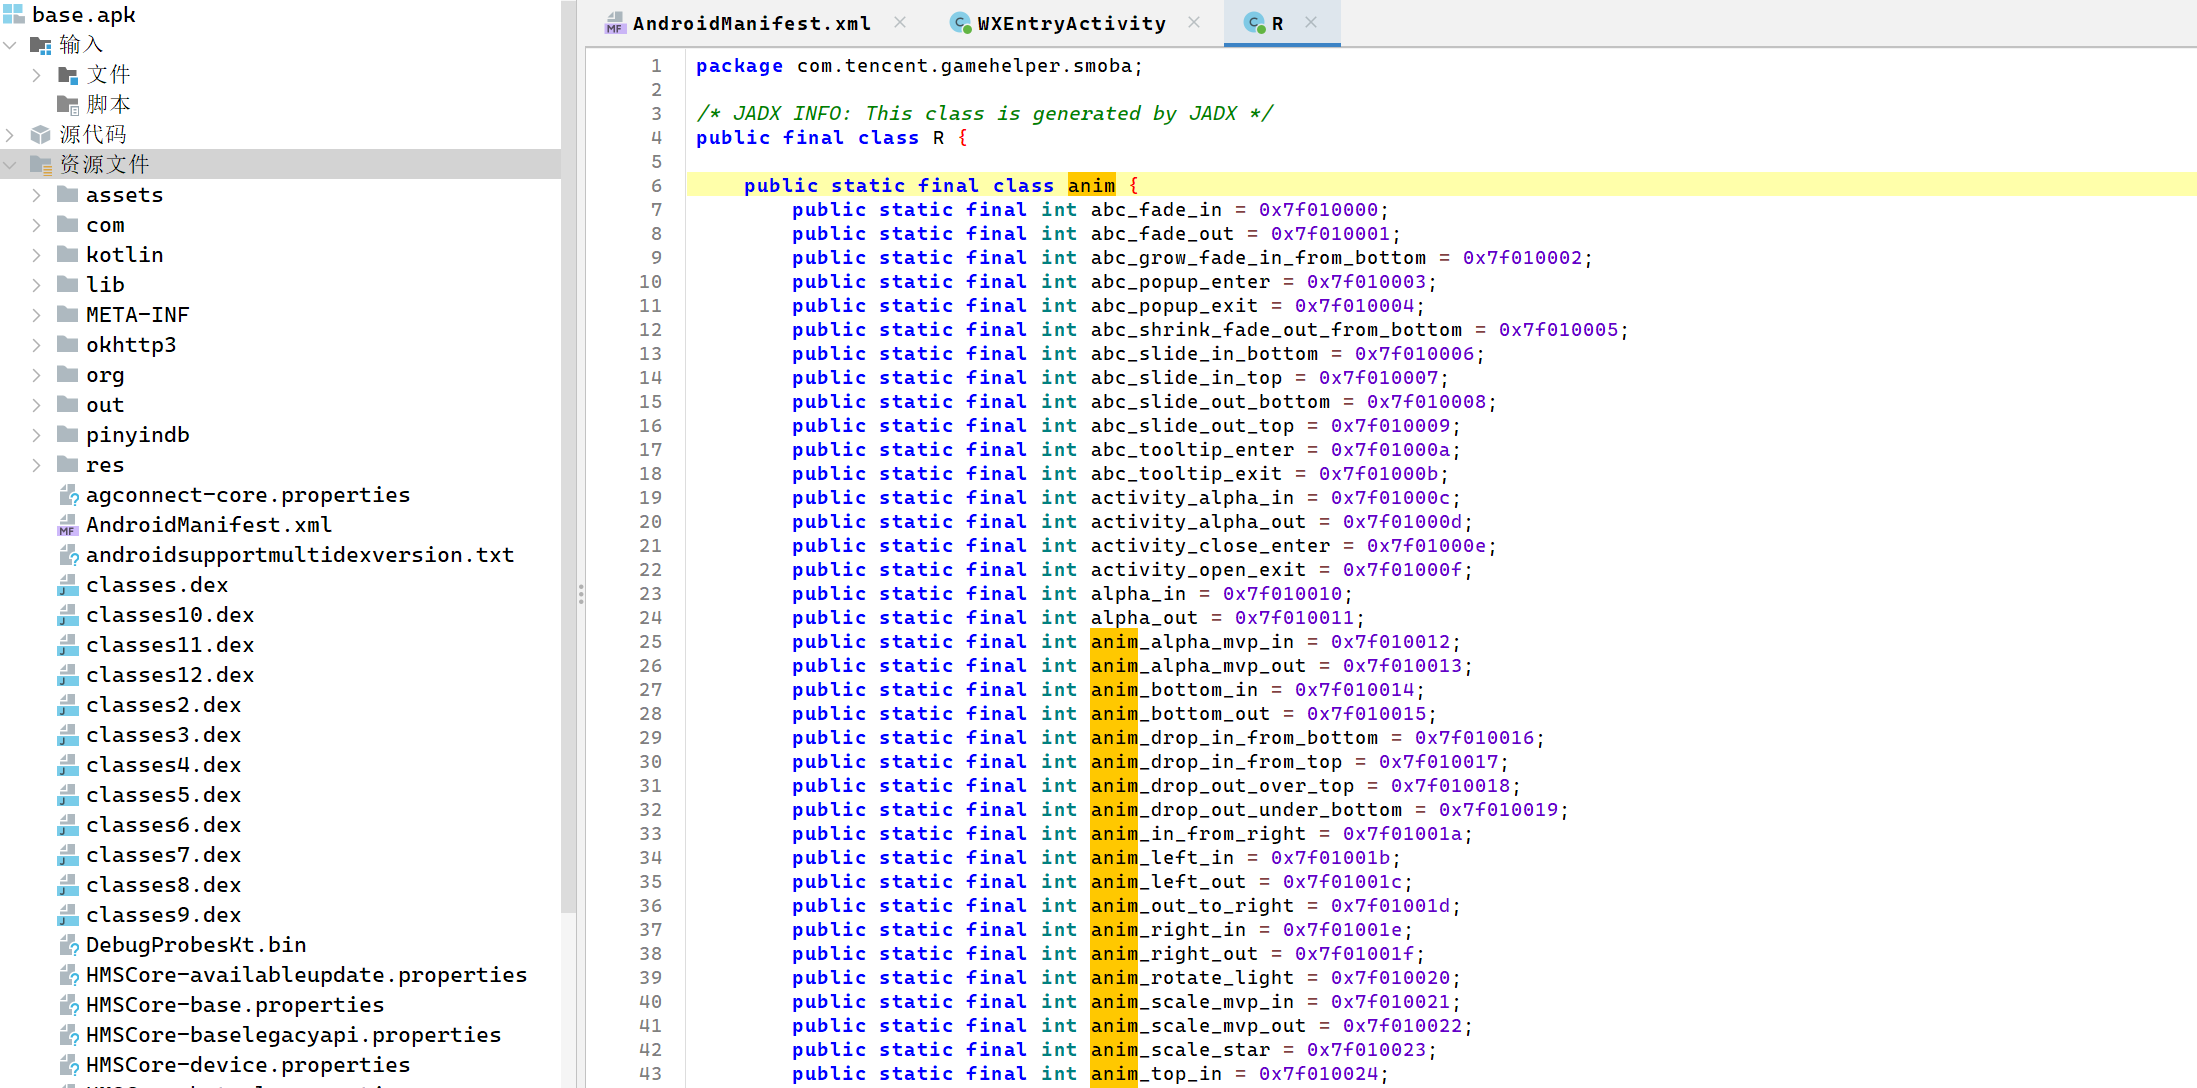Close the WXEntryActivity tab

click(x=1194, y=22)
